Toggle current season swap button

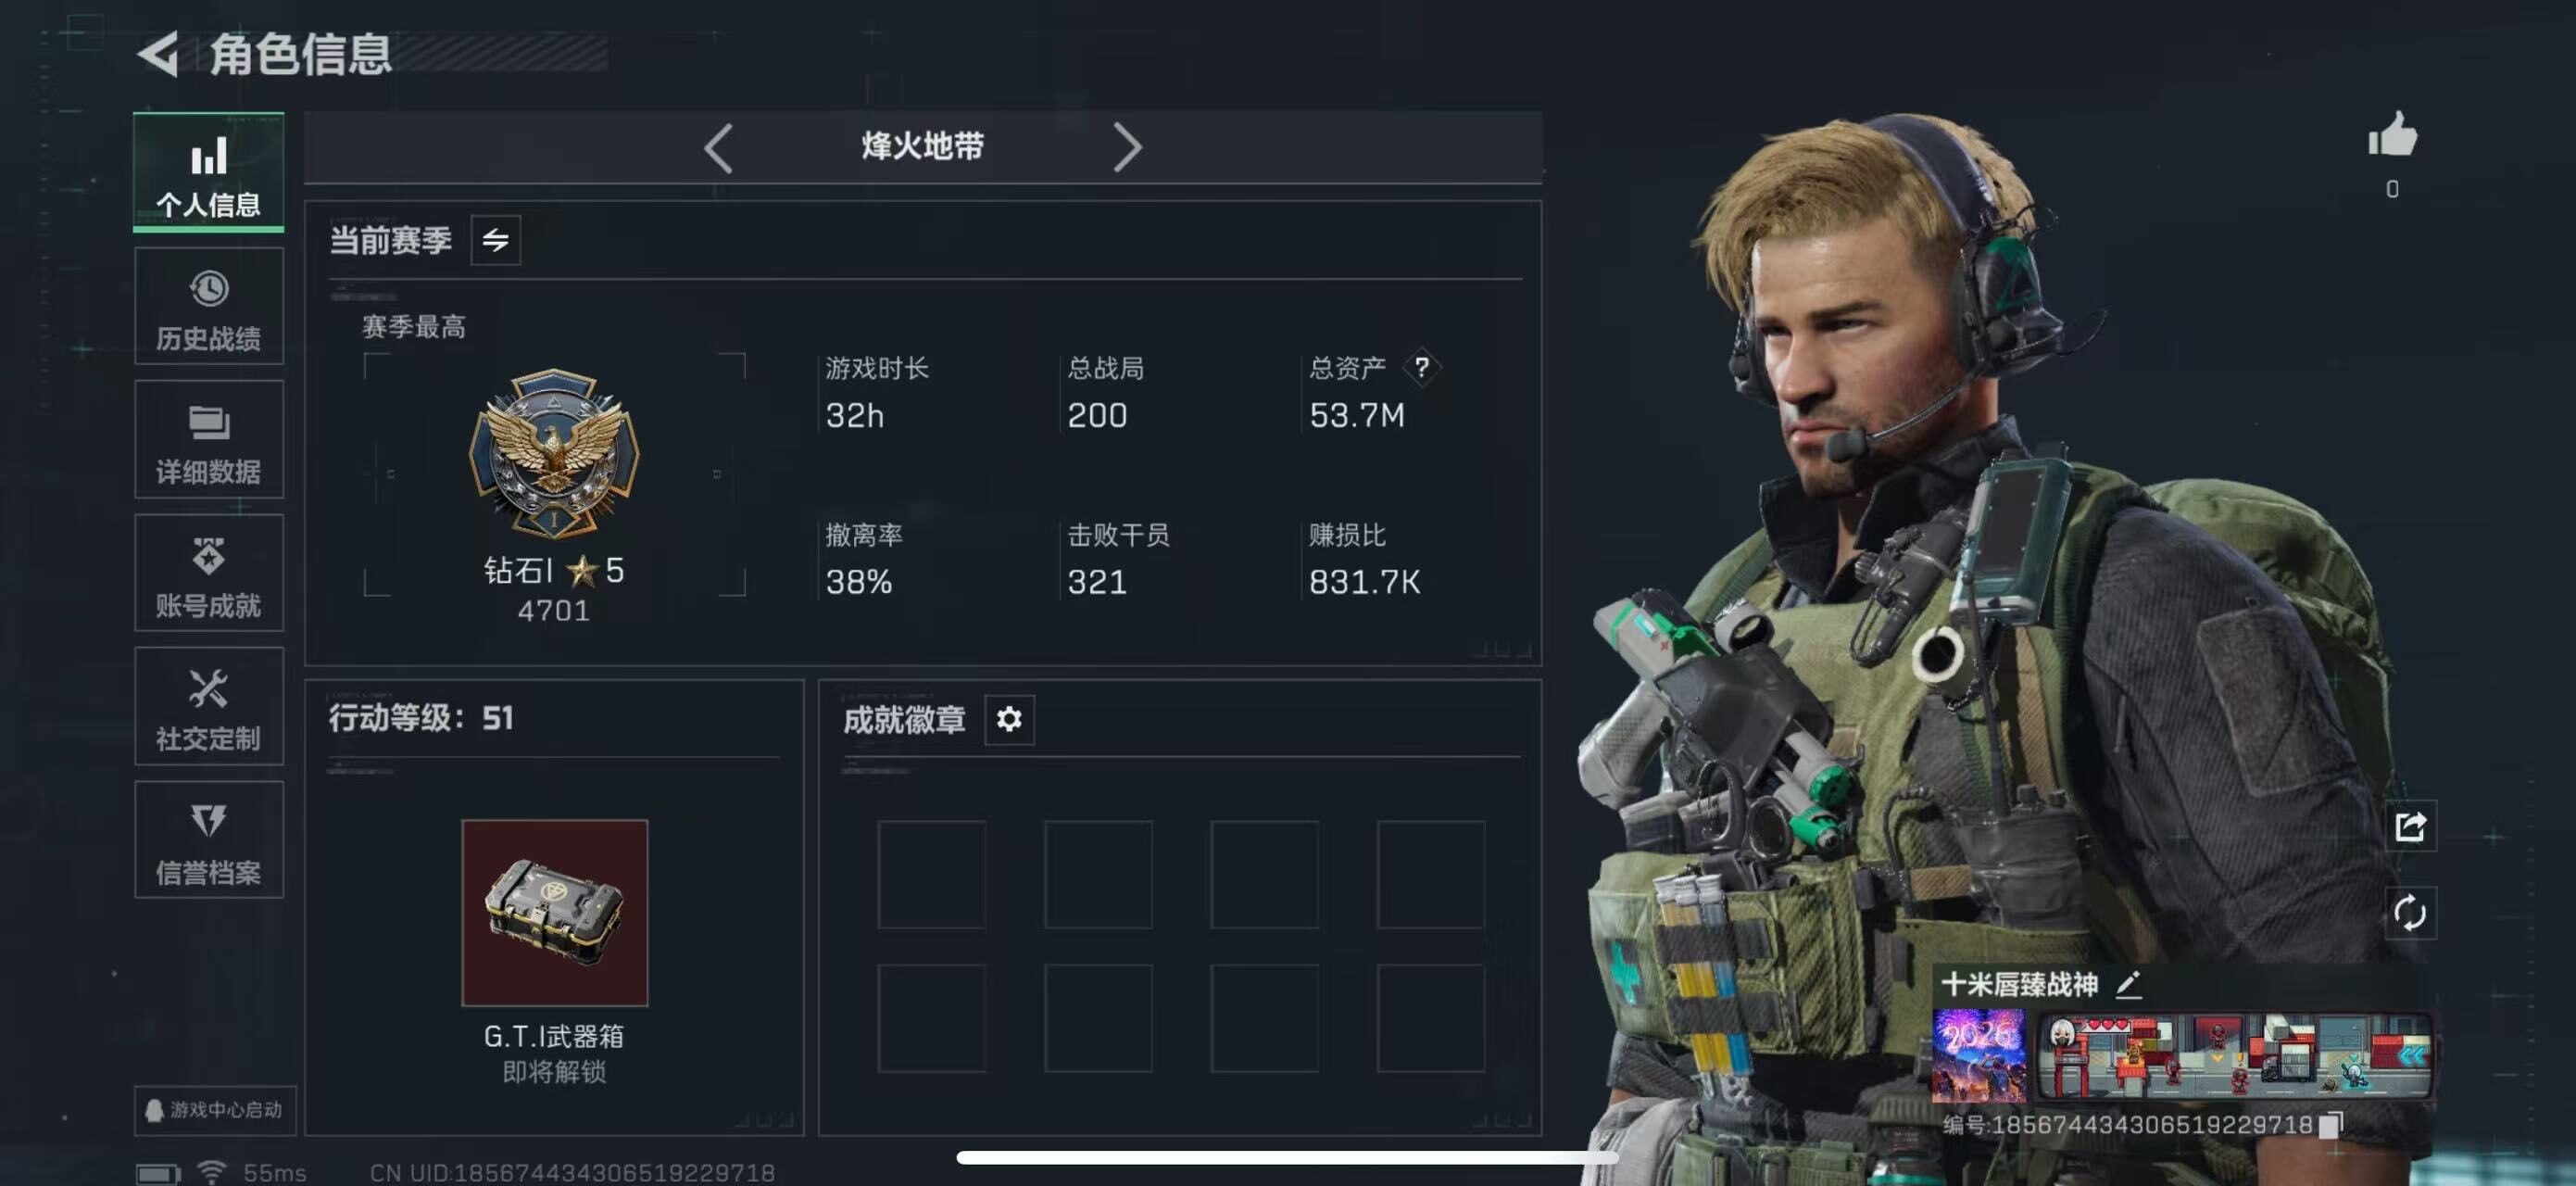[495, 240]
